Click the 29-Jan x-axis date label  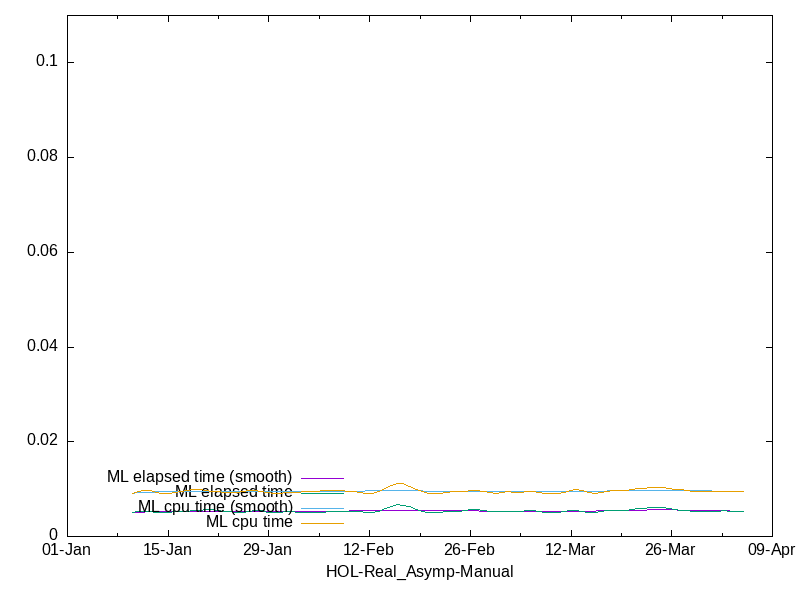coord(267,550)
